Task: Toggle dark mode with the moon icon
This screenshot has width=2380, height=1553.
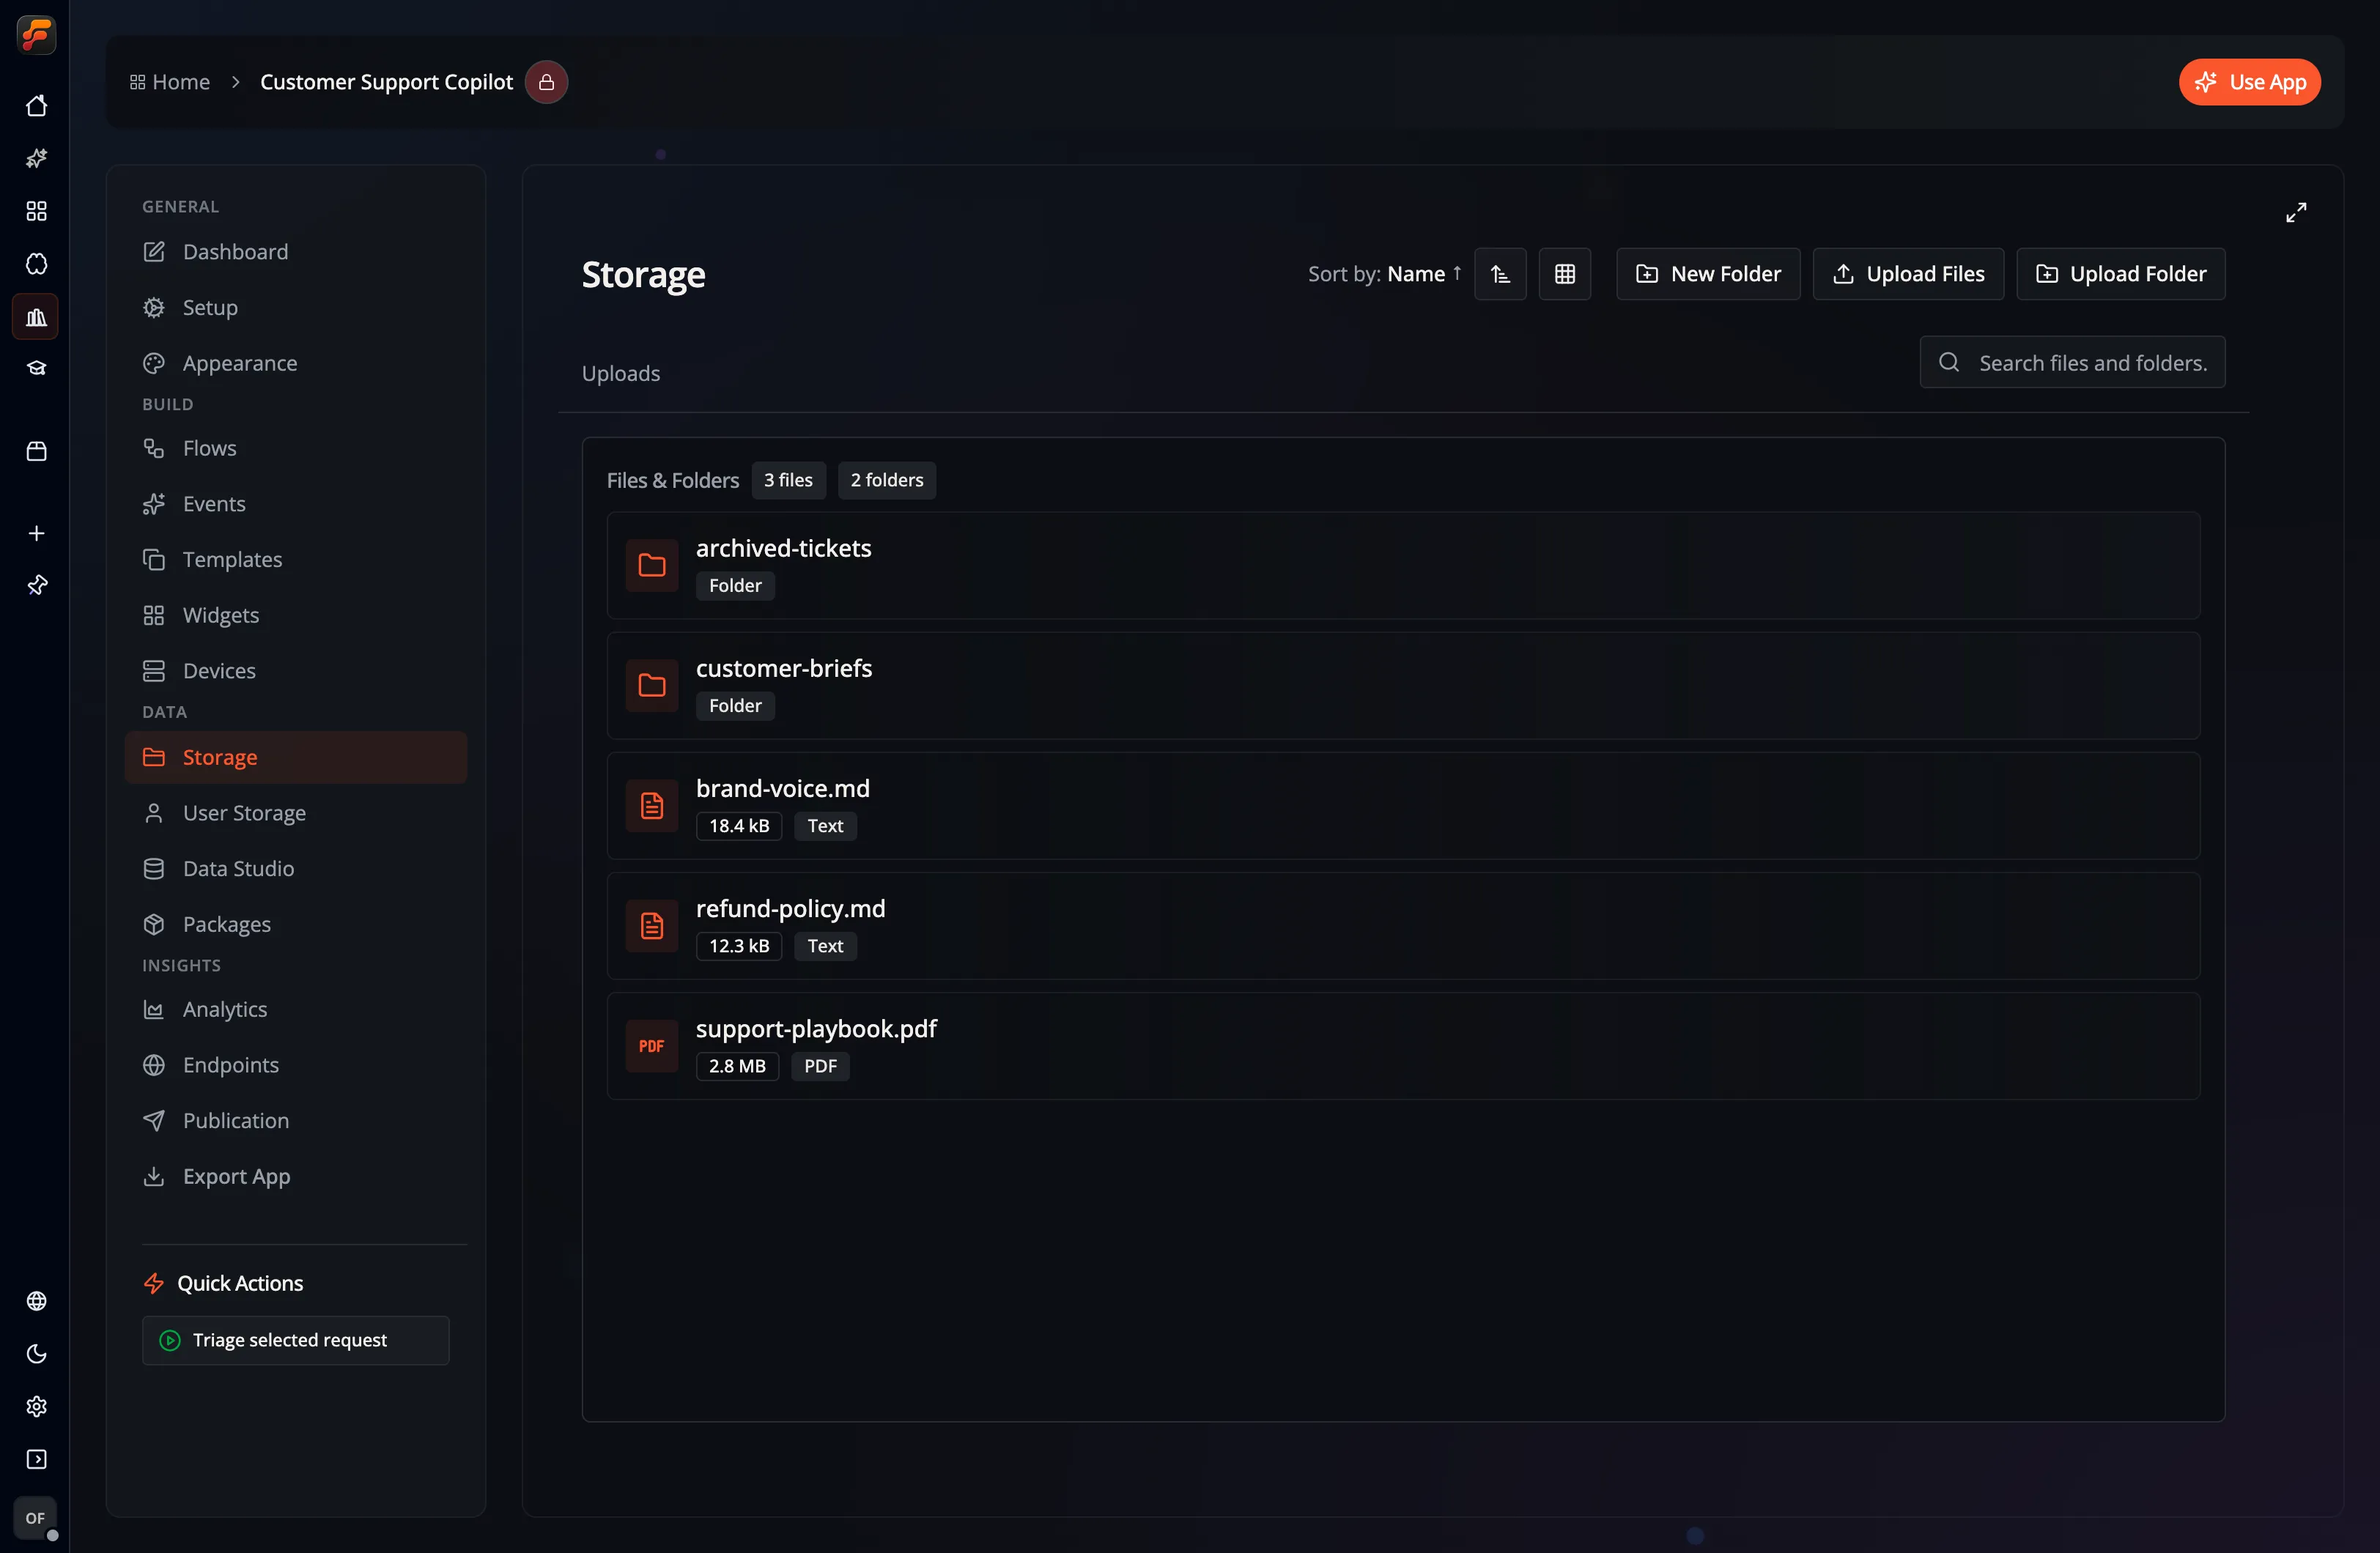Action: tap(36, 1354)
